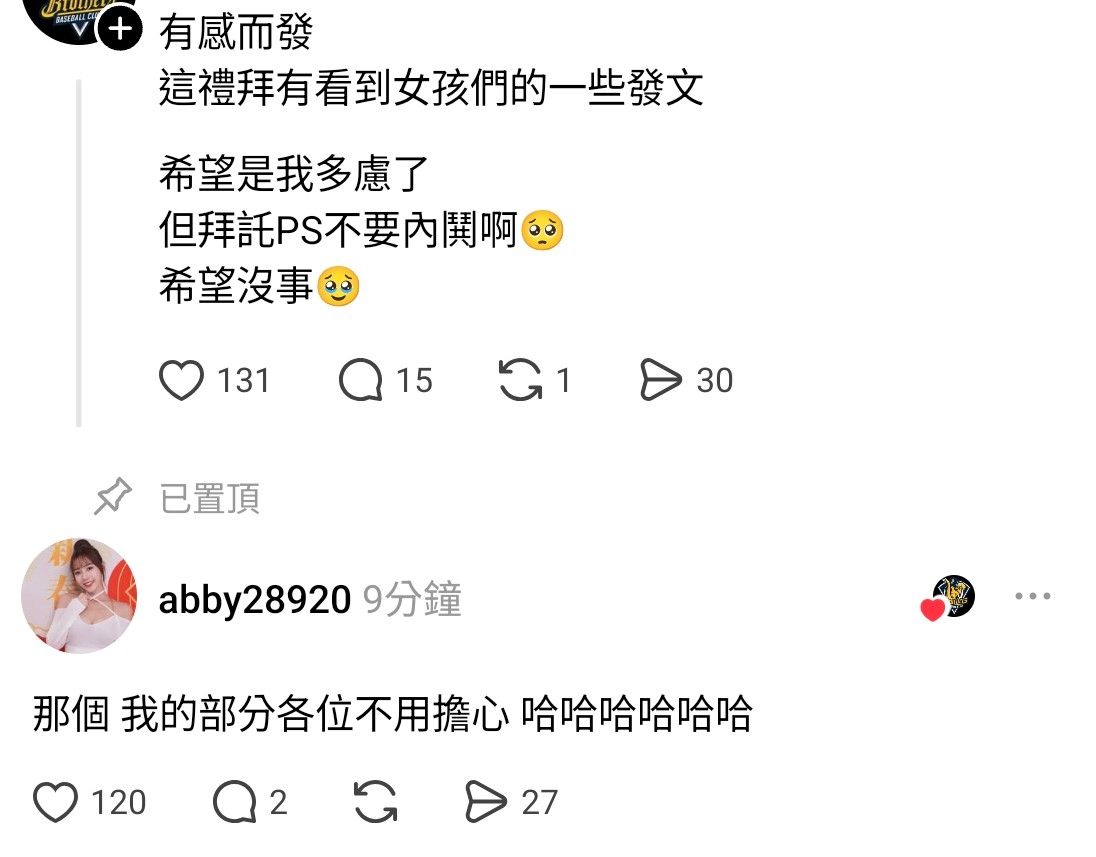
Task: View the 120 likes count list
Action: 118,802
